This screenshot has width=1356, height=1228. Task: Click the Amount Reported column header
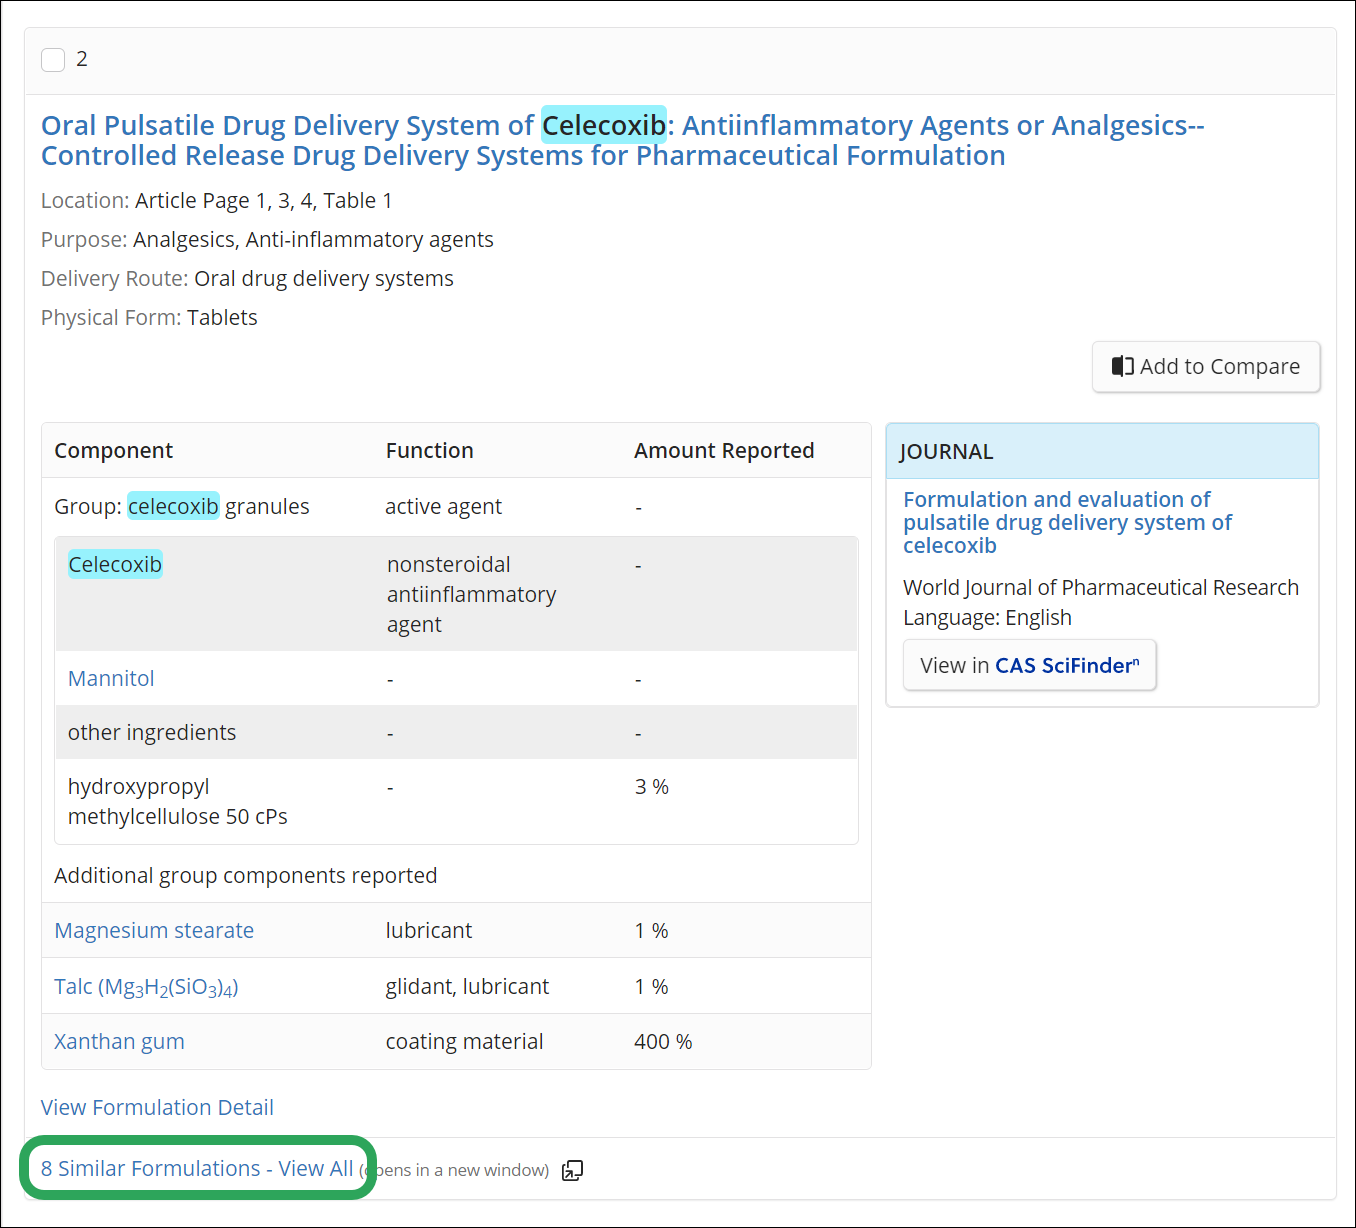click(x=723, y=450)
